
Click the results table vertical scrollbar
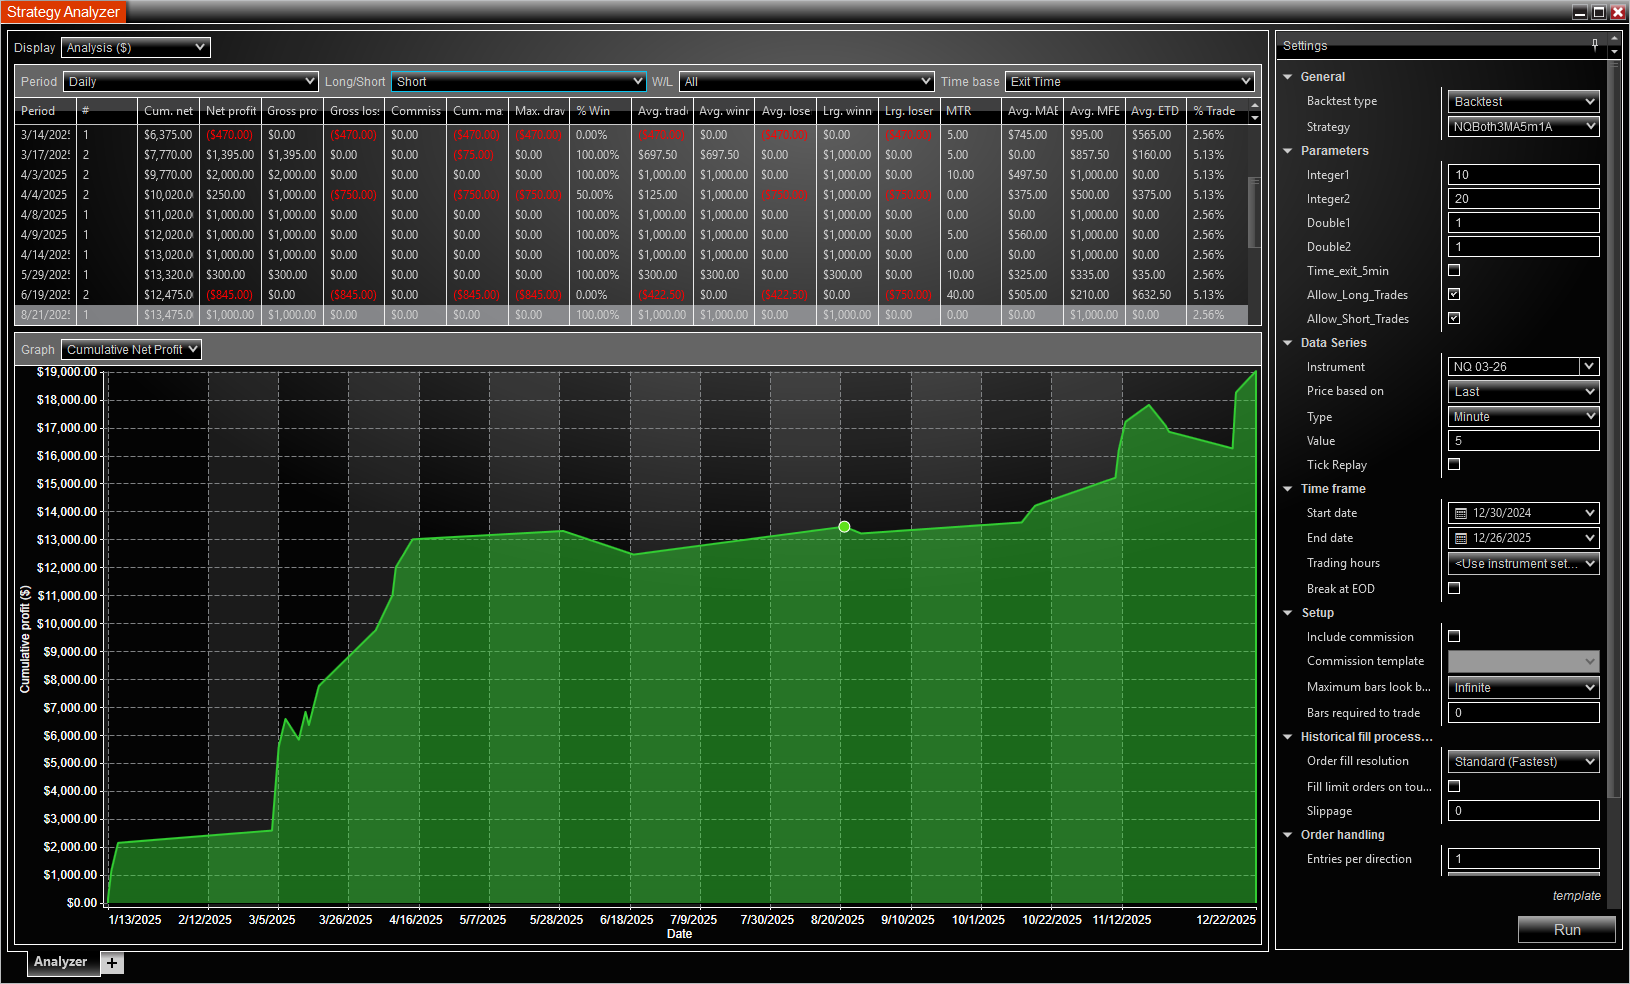(x=1254, y=210)
